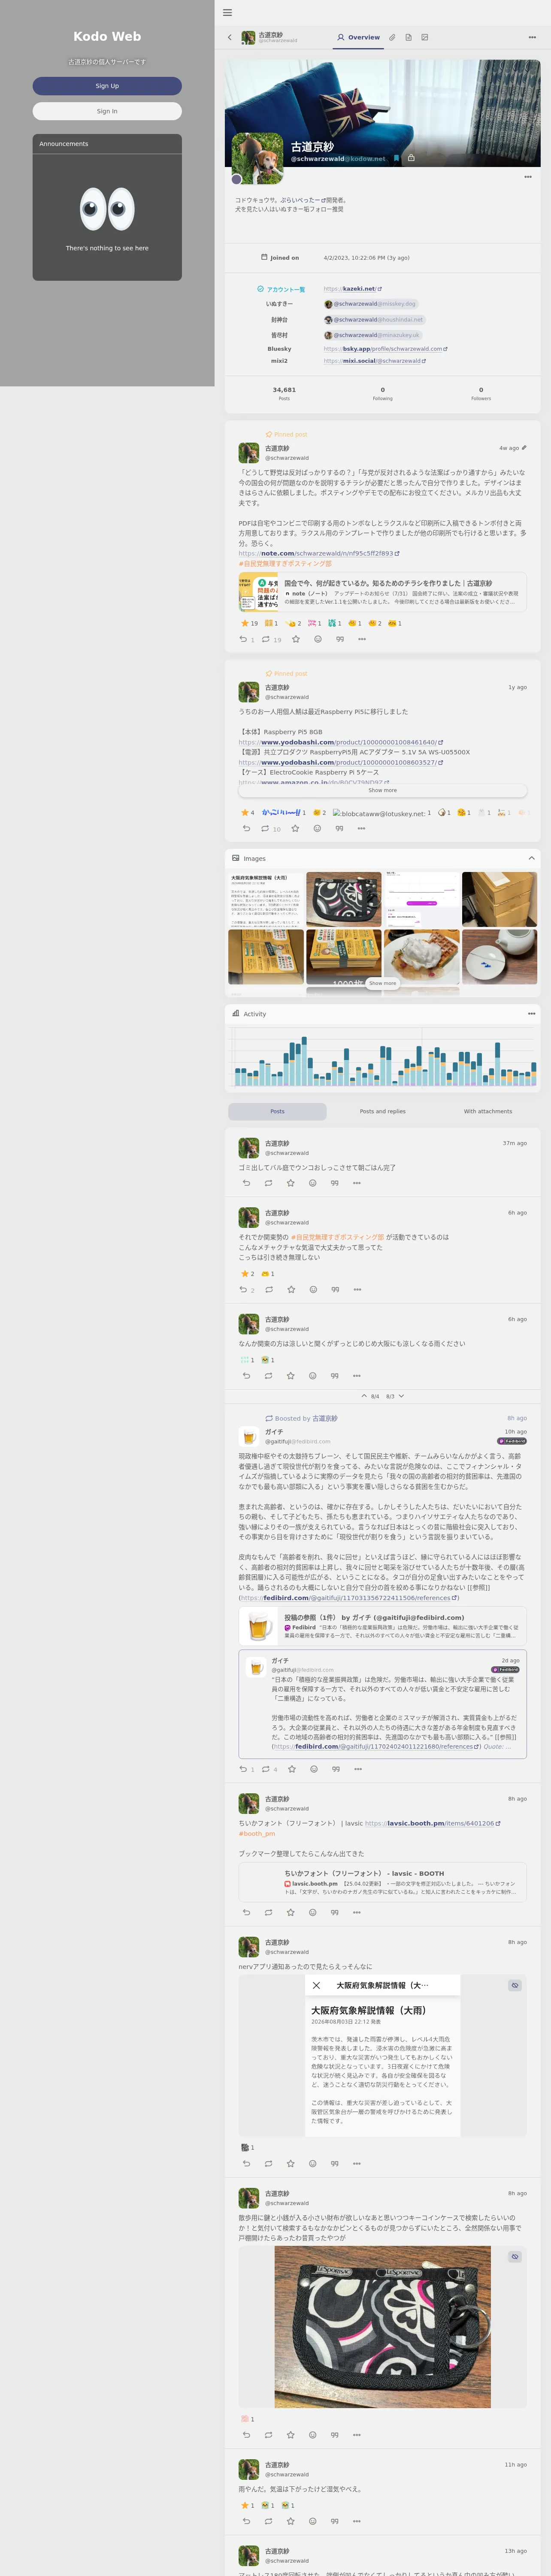This screenshot has height=2576, width=551.
Task: Open the lavsic.booth.pm item link
Action: coord(432,1823)
